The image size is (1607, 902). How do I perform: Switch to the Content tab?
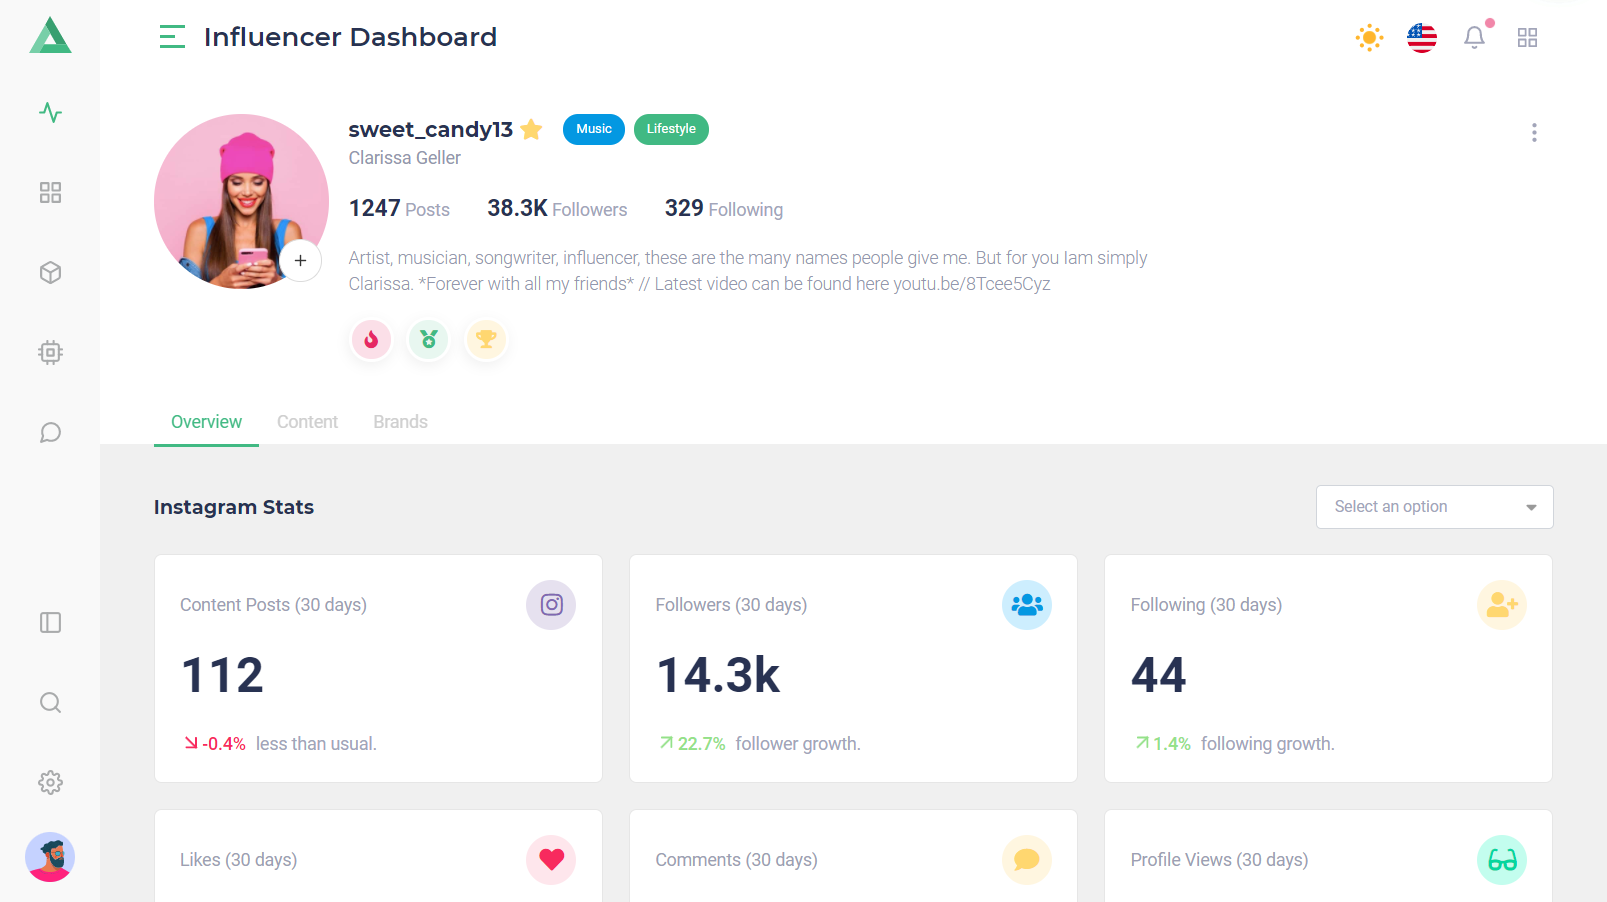(307, 422)
